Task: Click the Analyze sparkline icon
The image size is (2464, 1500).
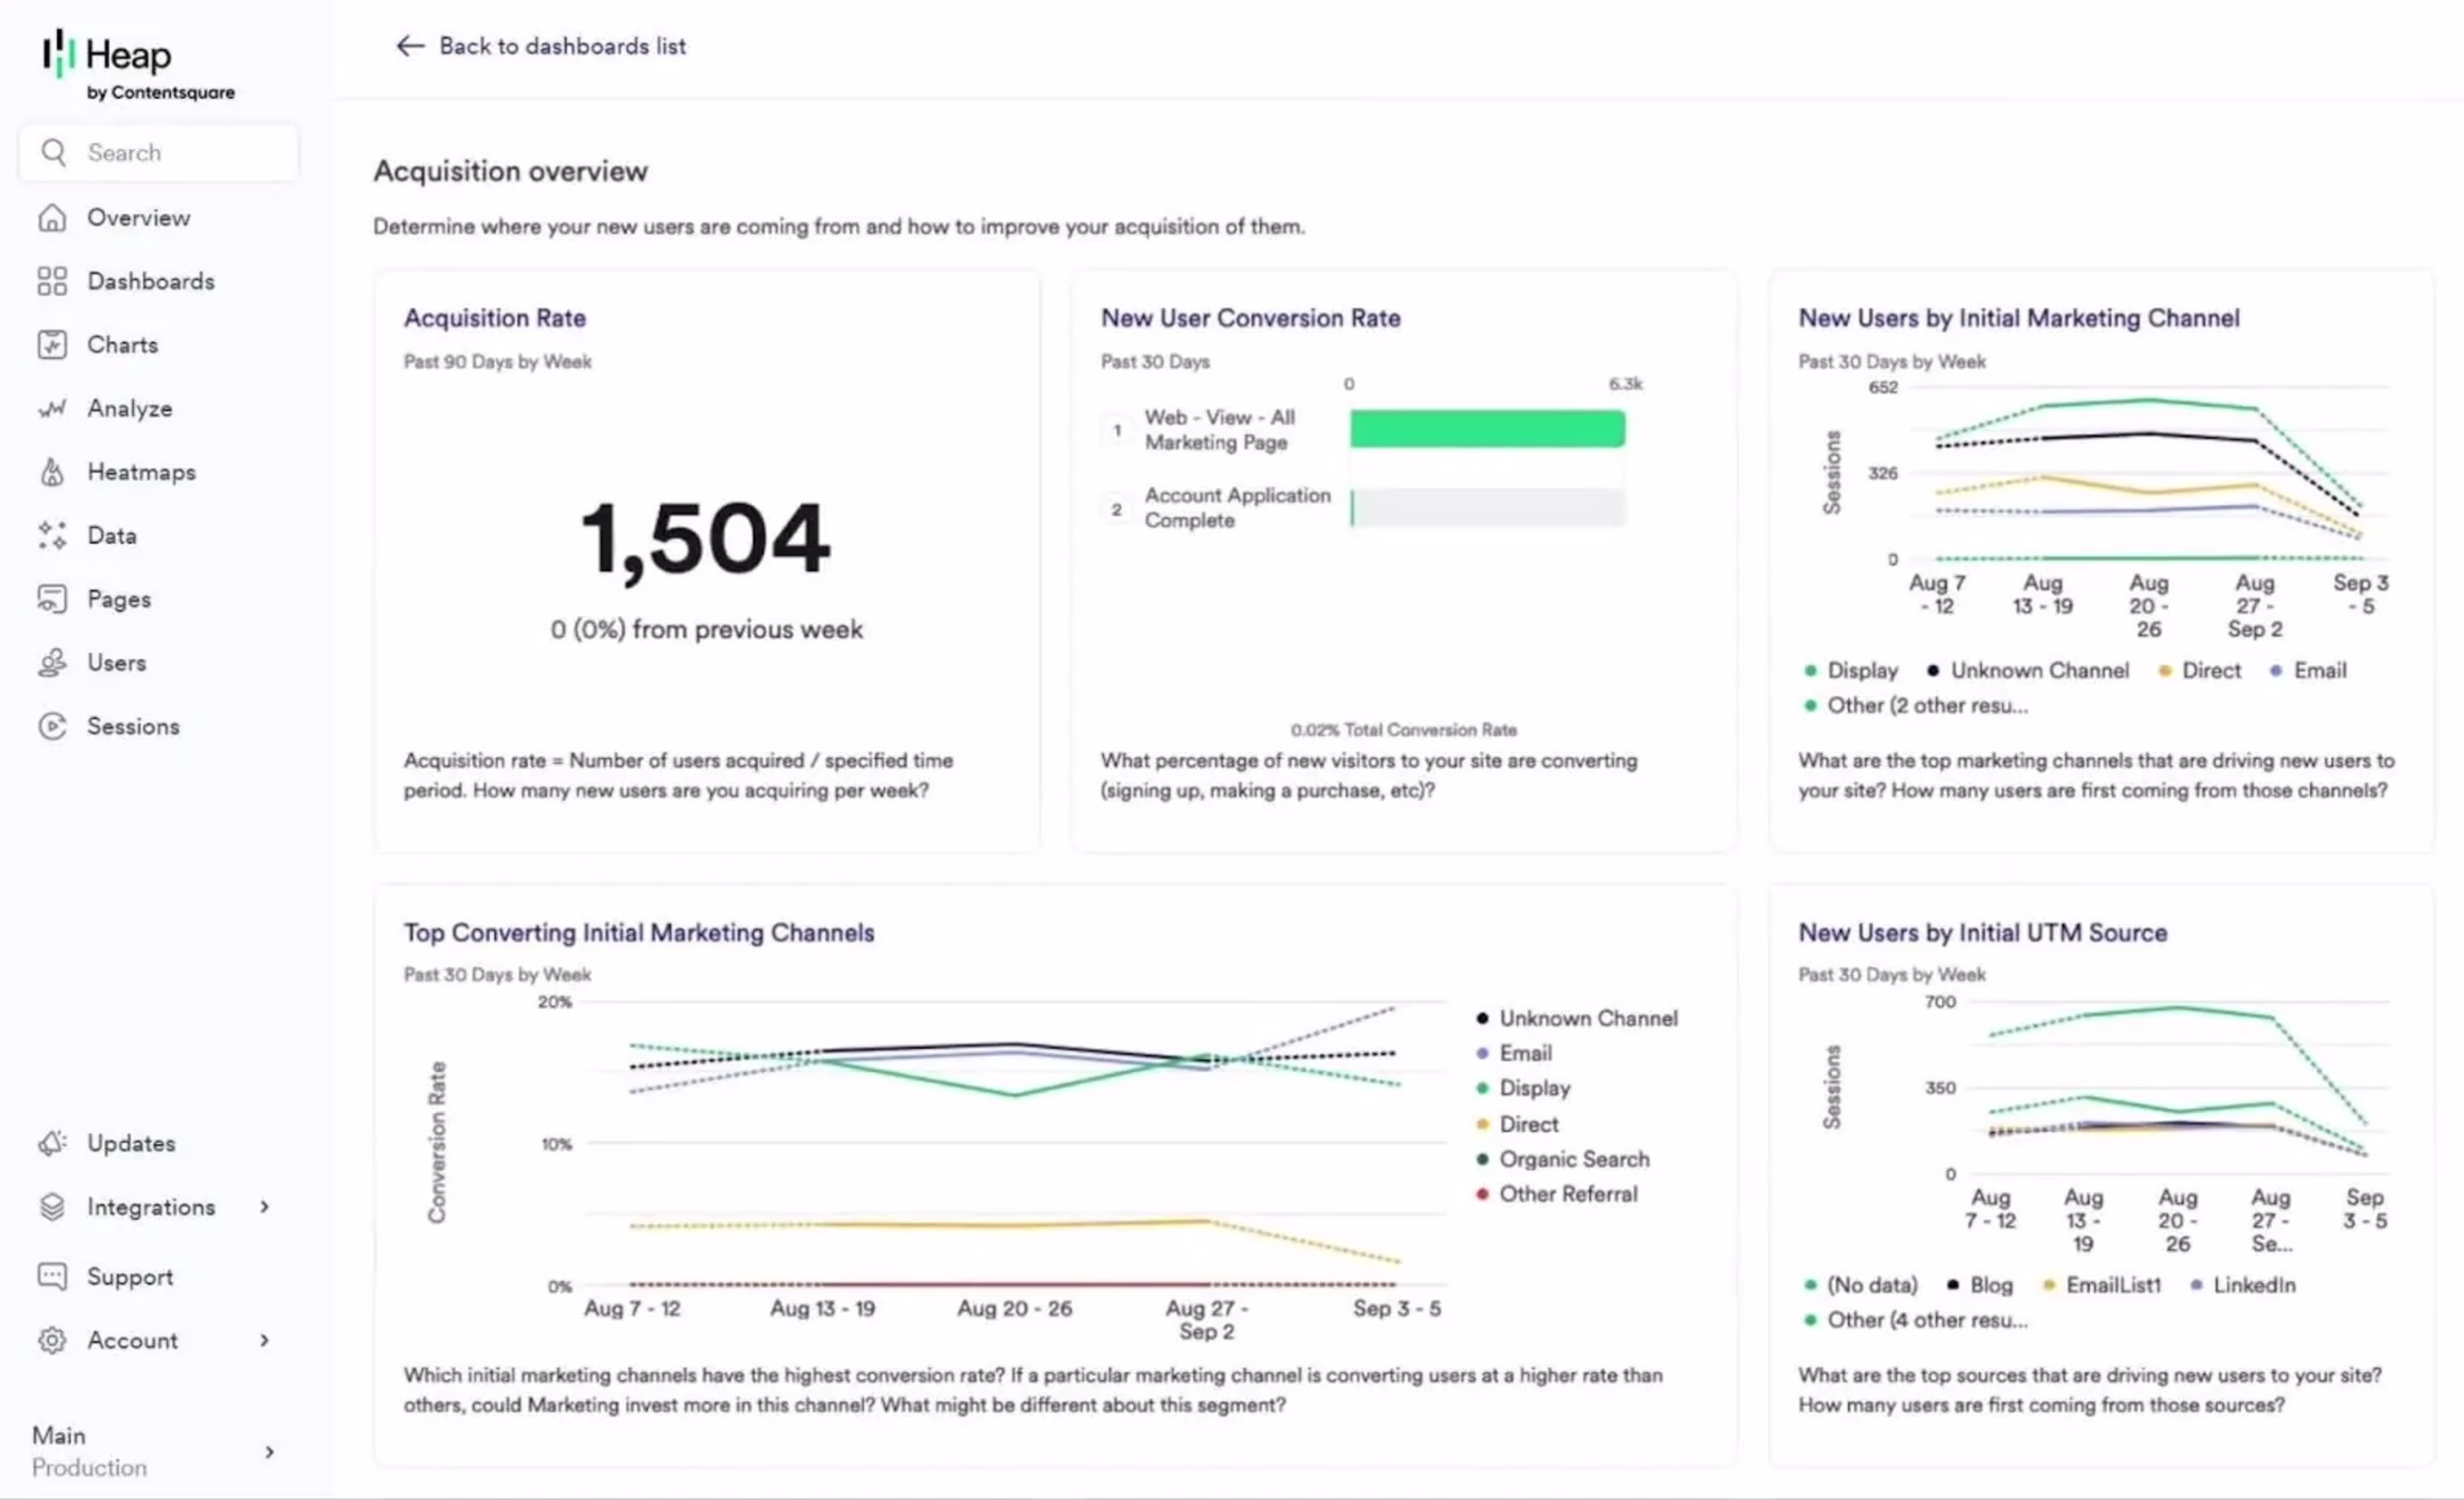Action: click(52, 408)
